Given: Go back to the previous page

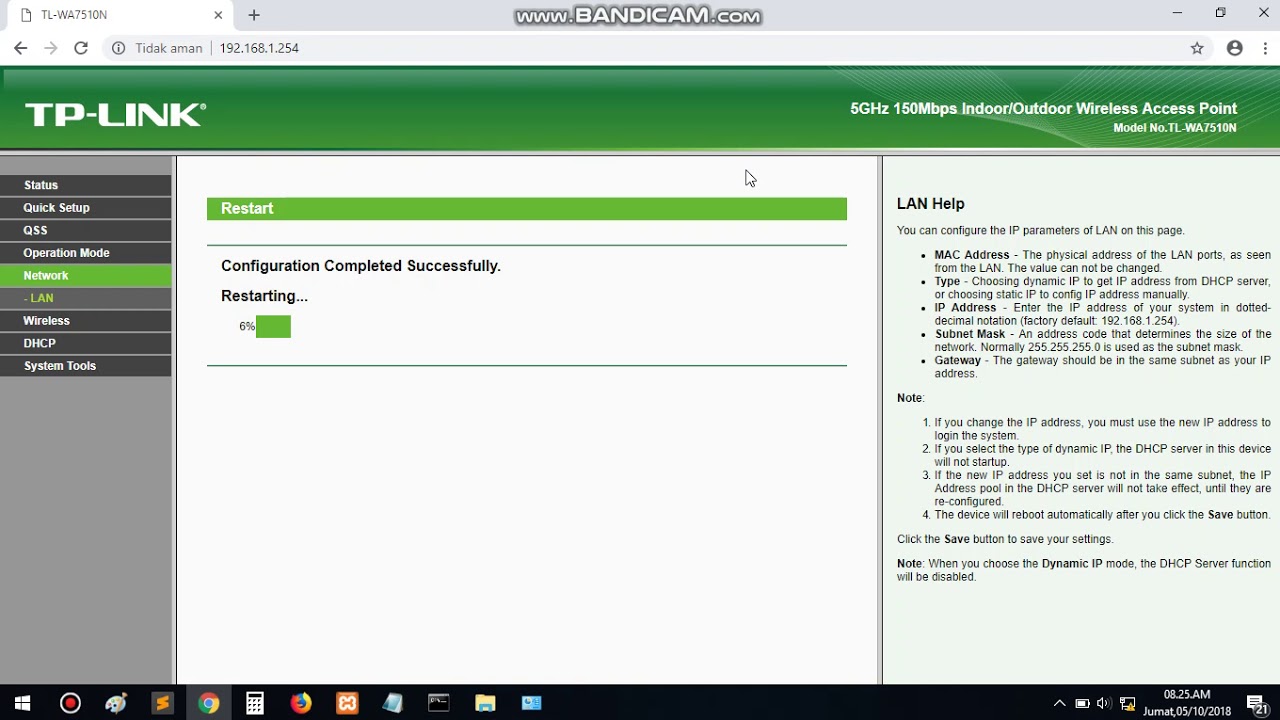Looking at the screenshot, I should [x=20, y=48].
